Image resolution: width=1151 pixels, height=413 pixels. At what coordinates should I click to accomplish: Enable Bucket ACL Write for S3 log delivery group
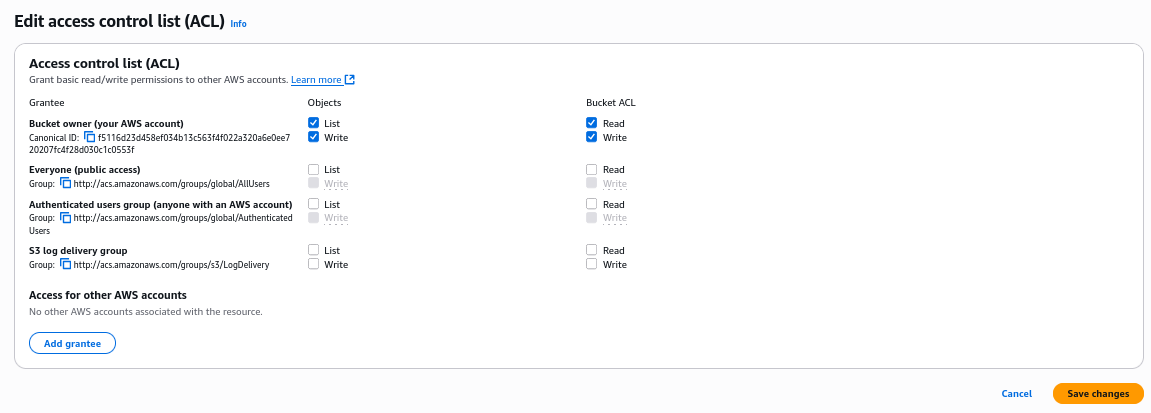(592, 264)
